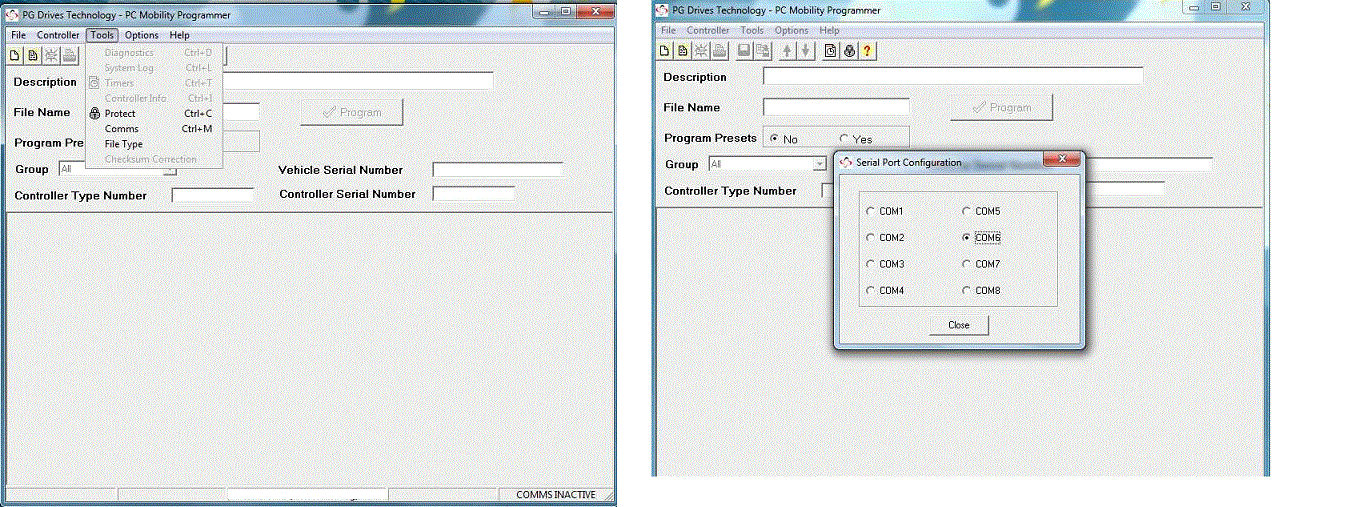Select COM5 in Serial Port Configuration
Viewport: 1355px width, 507px height.
pos(965,212)
